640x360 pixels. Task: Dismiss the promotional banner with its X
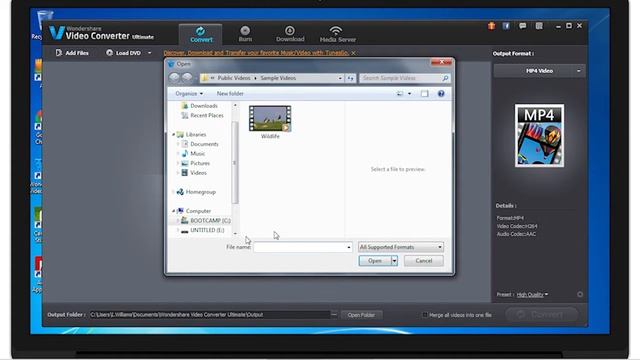353,53
